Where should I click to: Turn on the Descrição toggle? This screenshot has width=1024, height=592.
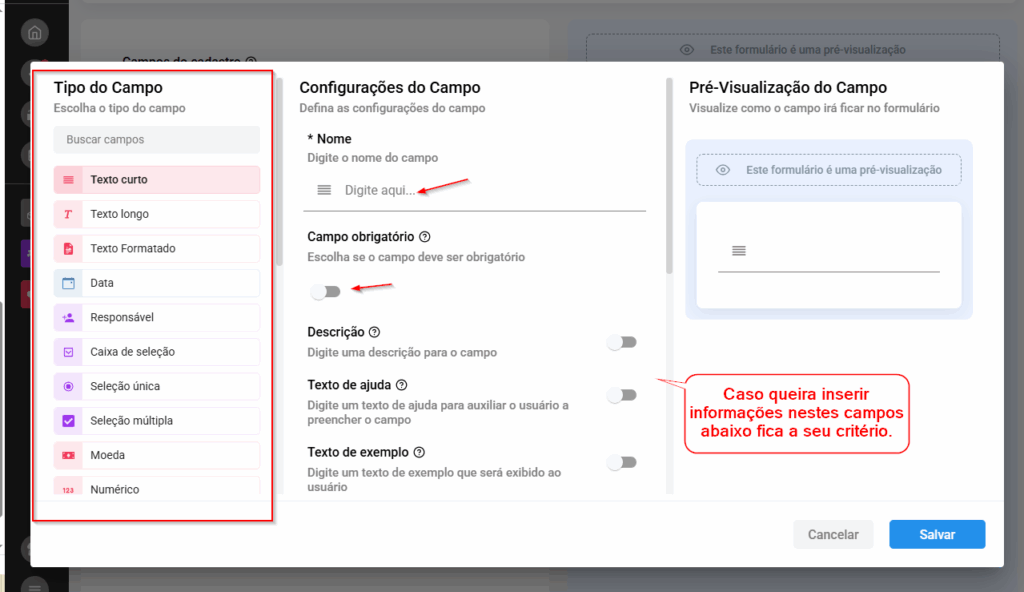tap(622, 342)
